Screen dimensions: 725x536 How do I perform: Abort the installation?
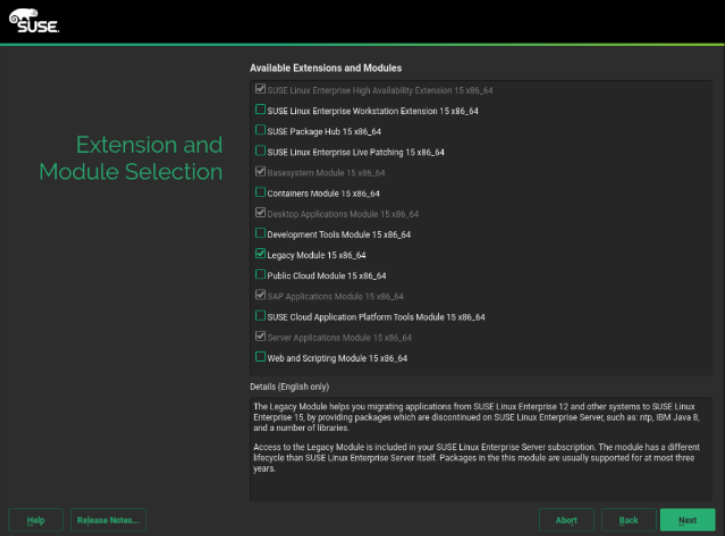(x=566, y=520)
